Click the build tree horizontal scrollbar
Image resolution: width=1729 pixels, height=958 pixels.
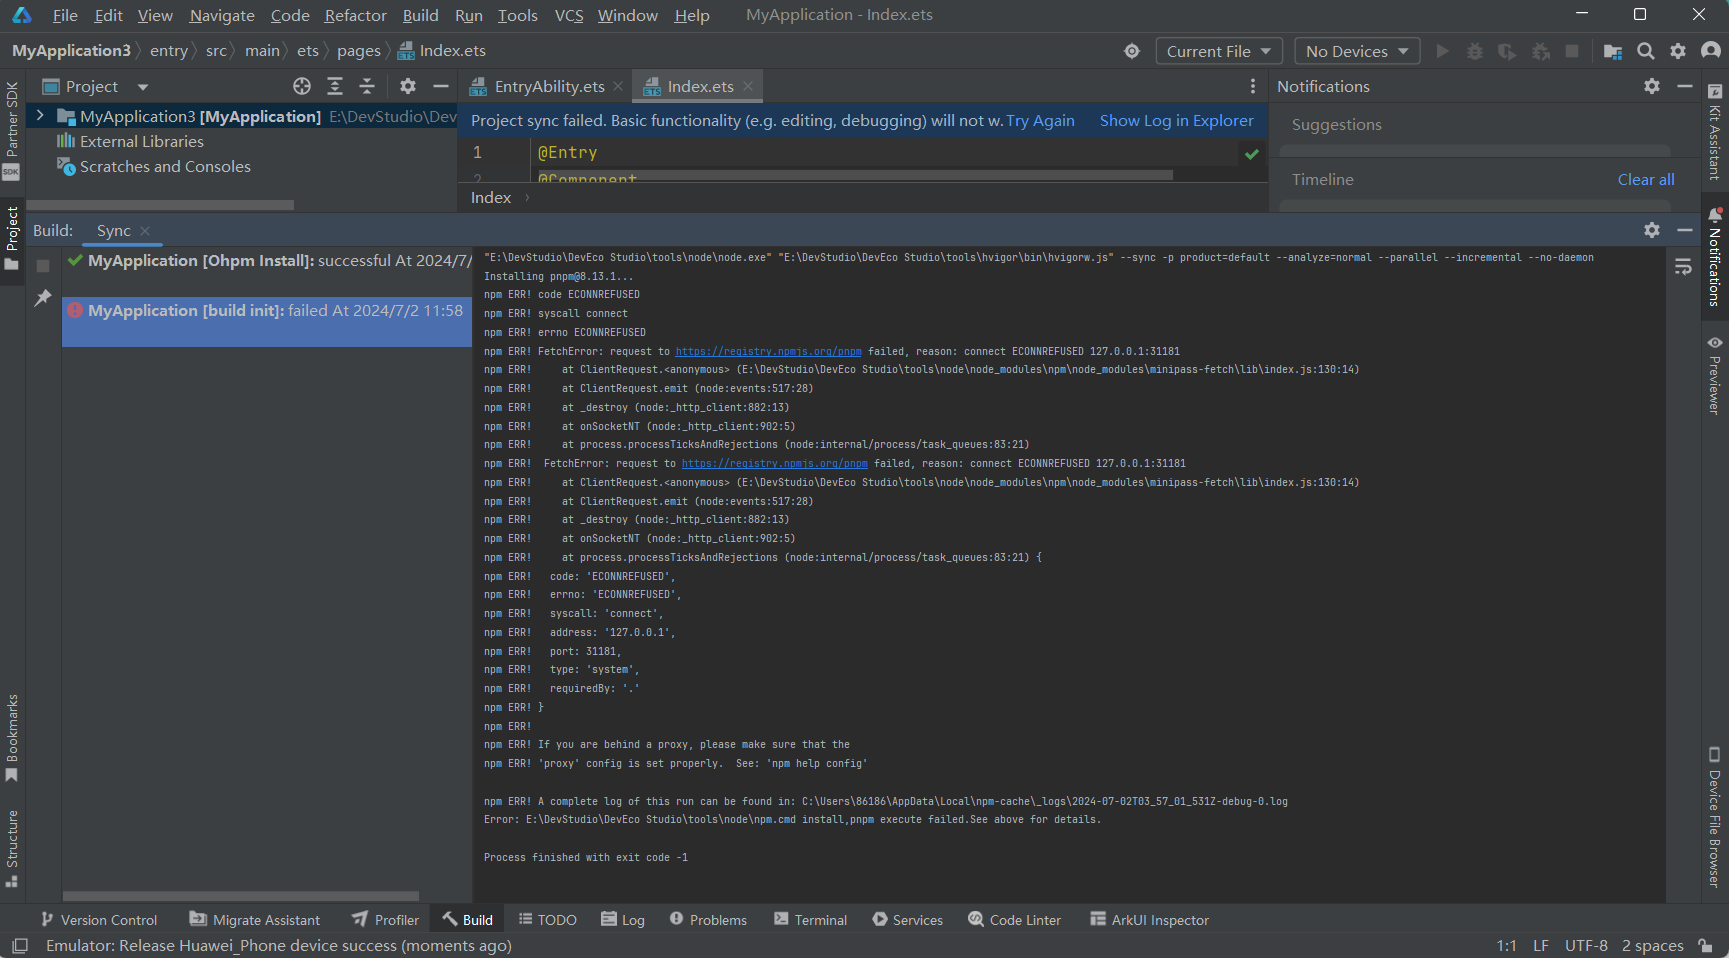click(x=241, y=896)
